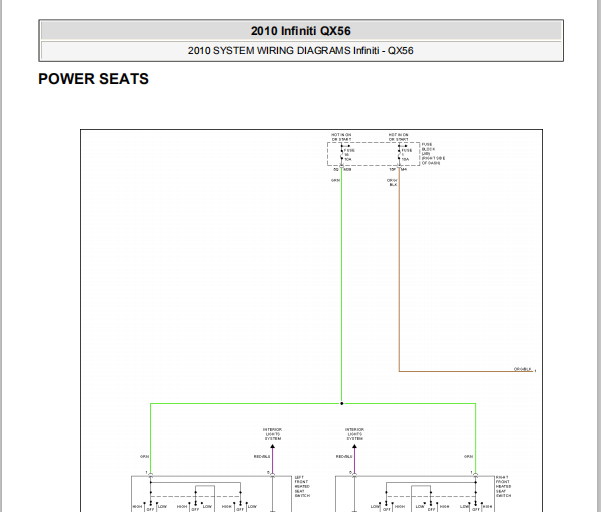Click the Fuse 1 10A symbol in fuse block
Viewport: 601px width, 512px height.
click(399, 154)
